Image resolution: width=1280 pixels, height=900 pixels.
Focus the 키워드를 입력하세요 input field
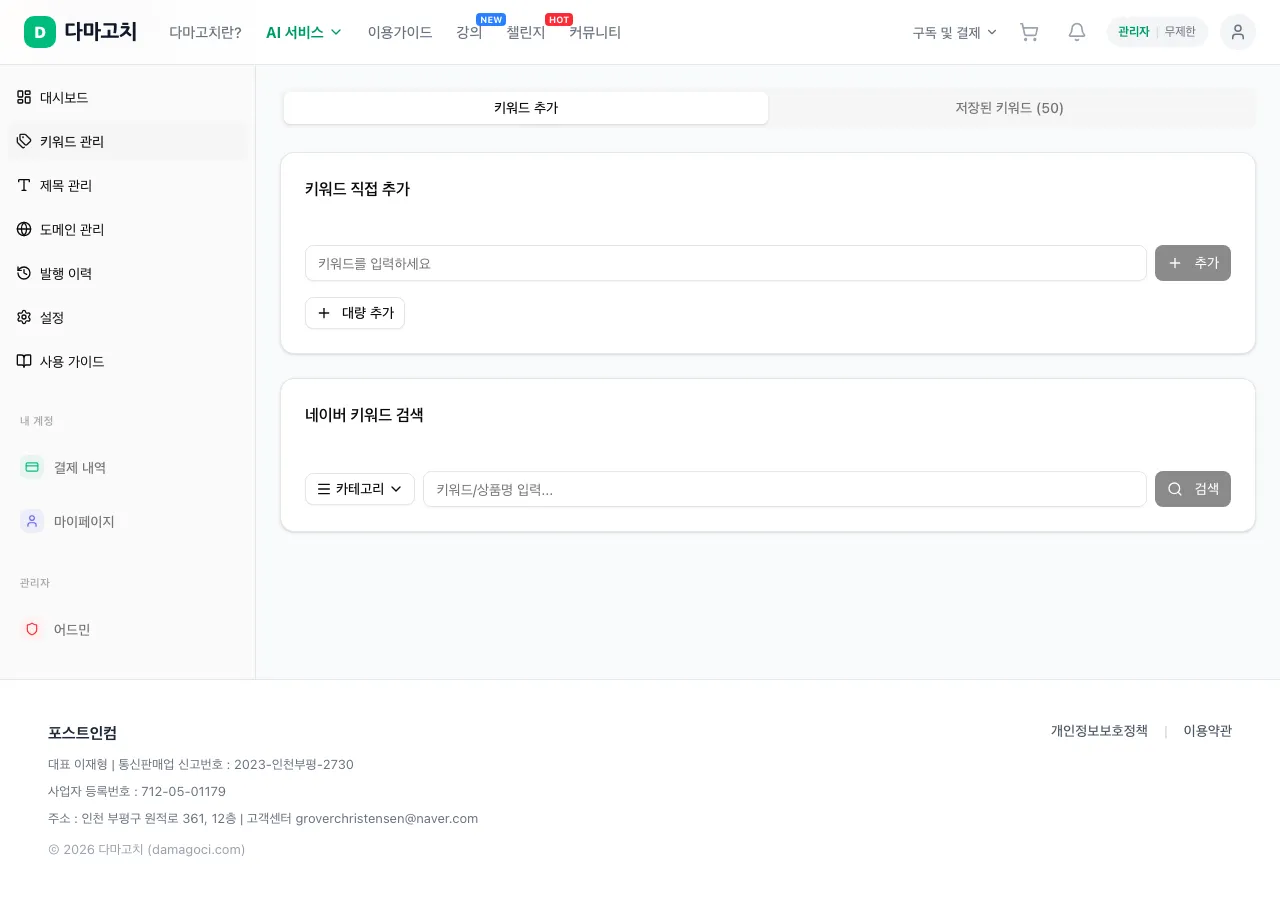pos(726,263)
